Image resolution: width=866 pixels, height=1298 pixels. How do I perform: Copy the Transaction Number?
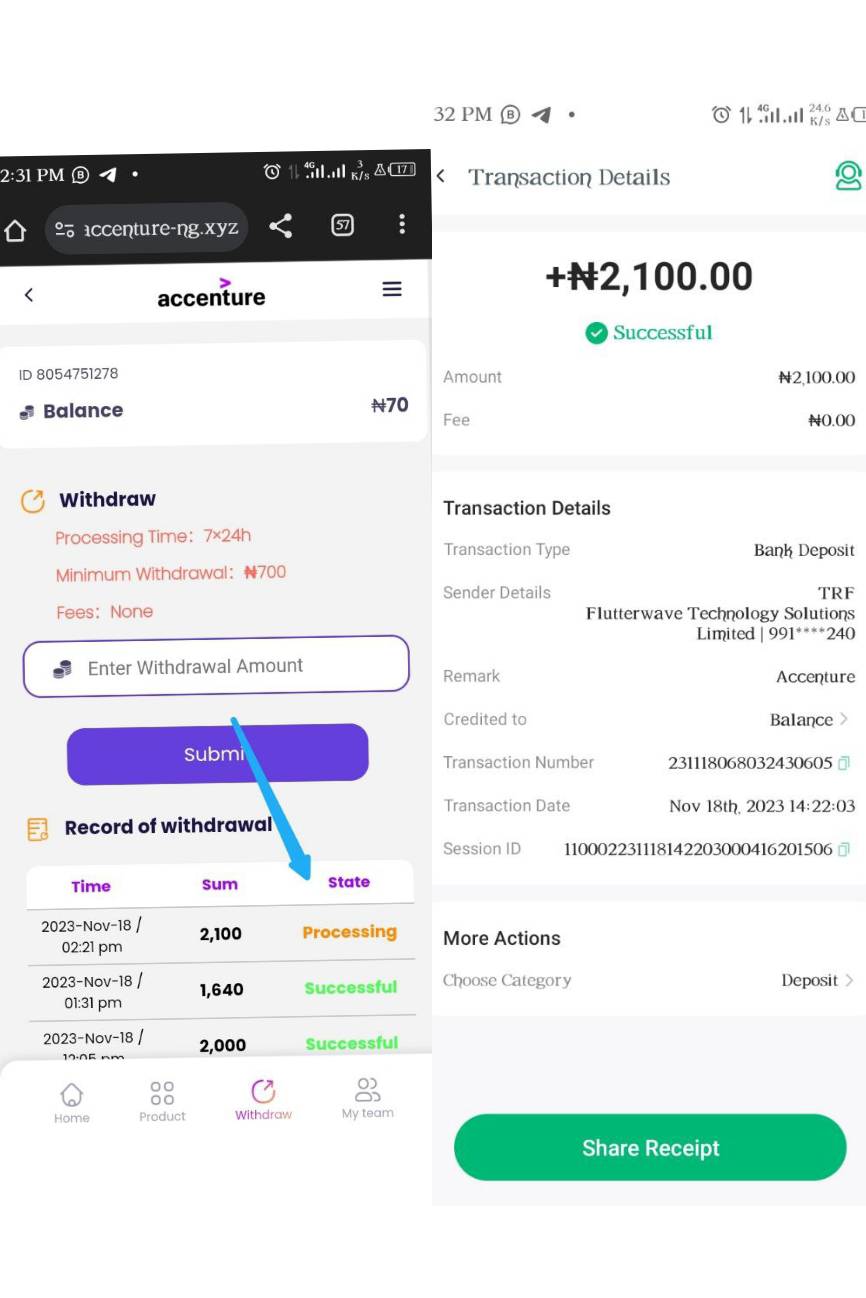pyautogui.click(x=844, y=763)
